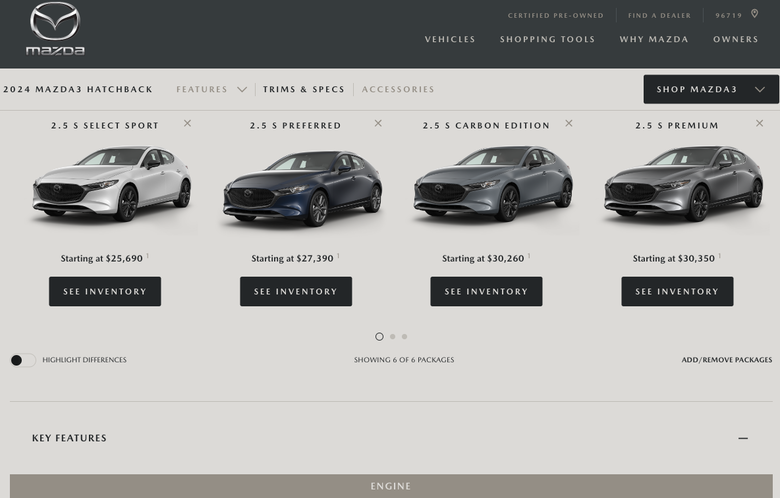780x498 pixels.
Task: See inventory for 2.5 S Preferred
Action: (296, 292)
